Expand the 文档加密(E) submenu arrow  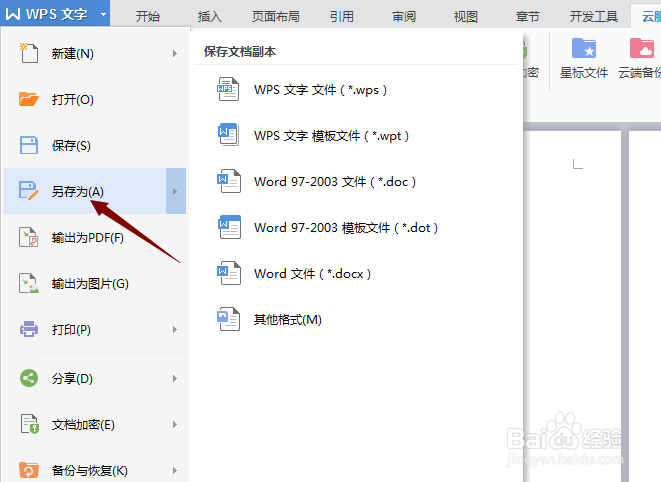(x=175, y=424)
